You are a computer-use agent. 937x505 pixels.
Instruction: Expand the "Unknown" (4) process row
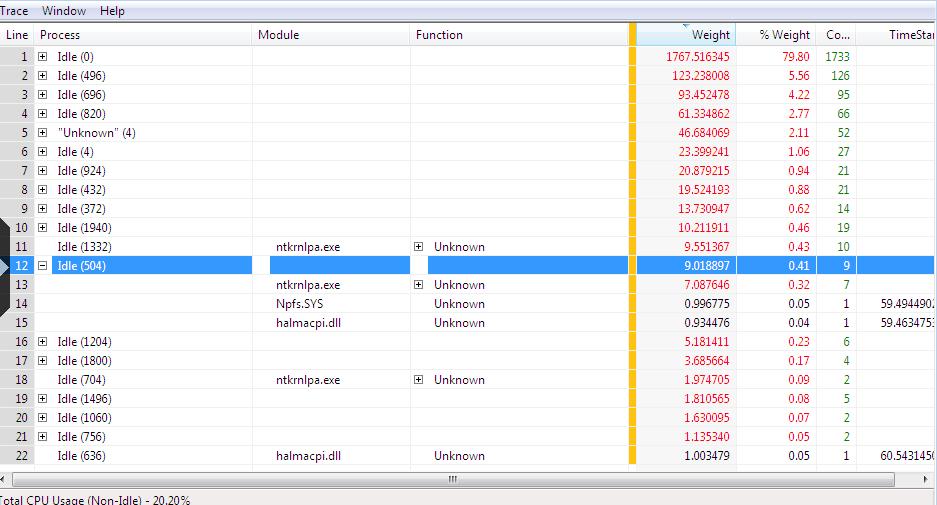click(x=43, y=133)
